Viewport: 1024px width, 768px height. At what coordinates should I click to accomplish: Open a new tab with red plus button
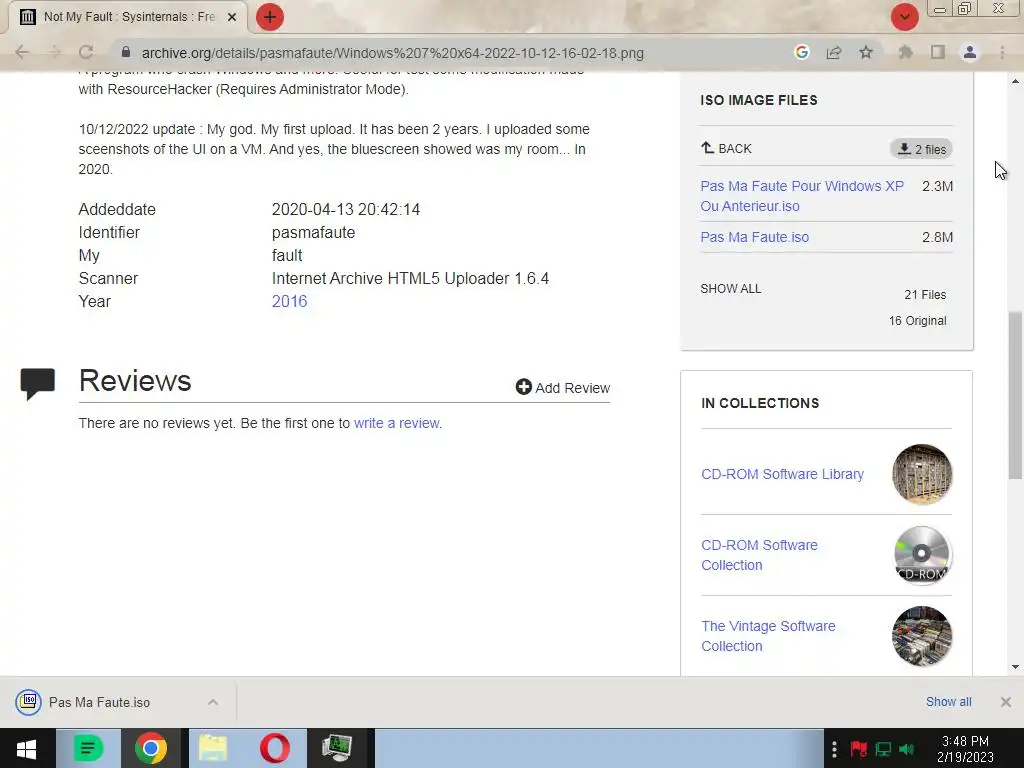[270, 17]
